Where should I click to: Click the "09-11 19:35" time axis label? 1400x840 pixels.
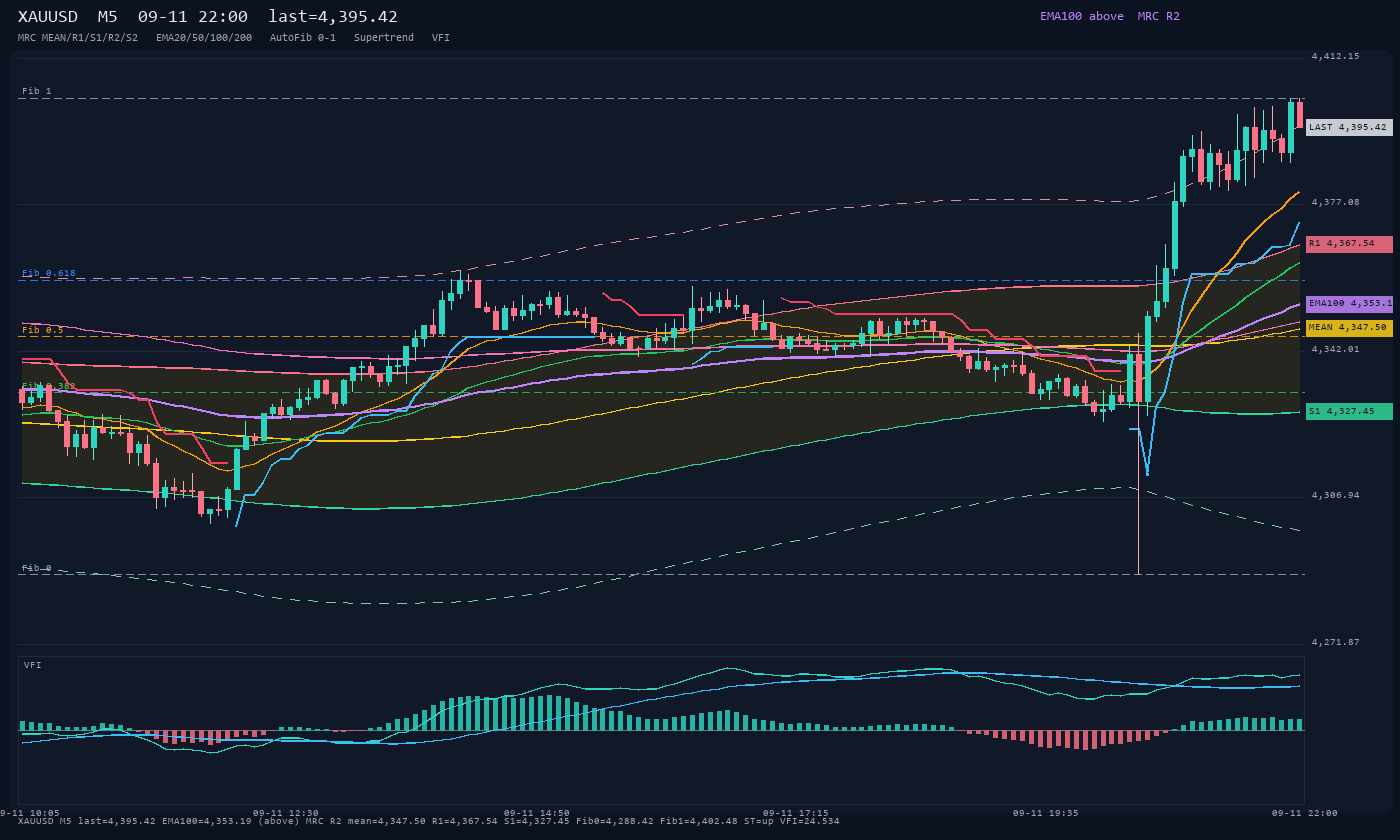(1046, 813)
